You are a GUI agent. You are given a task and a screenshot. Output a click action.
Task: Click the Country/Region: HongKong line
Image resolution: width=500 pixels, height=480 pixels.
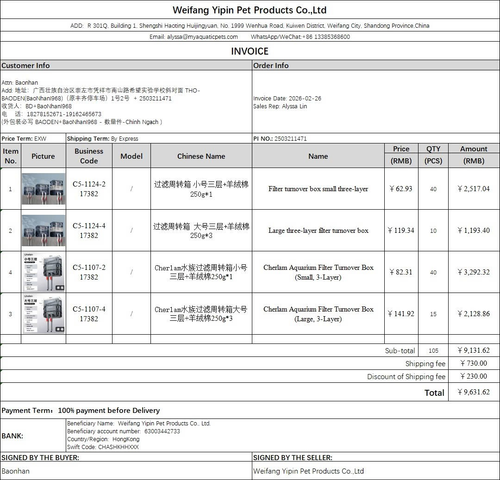point(103,439)
